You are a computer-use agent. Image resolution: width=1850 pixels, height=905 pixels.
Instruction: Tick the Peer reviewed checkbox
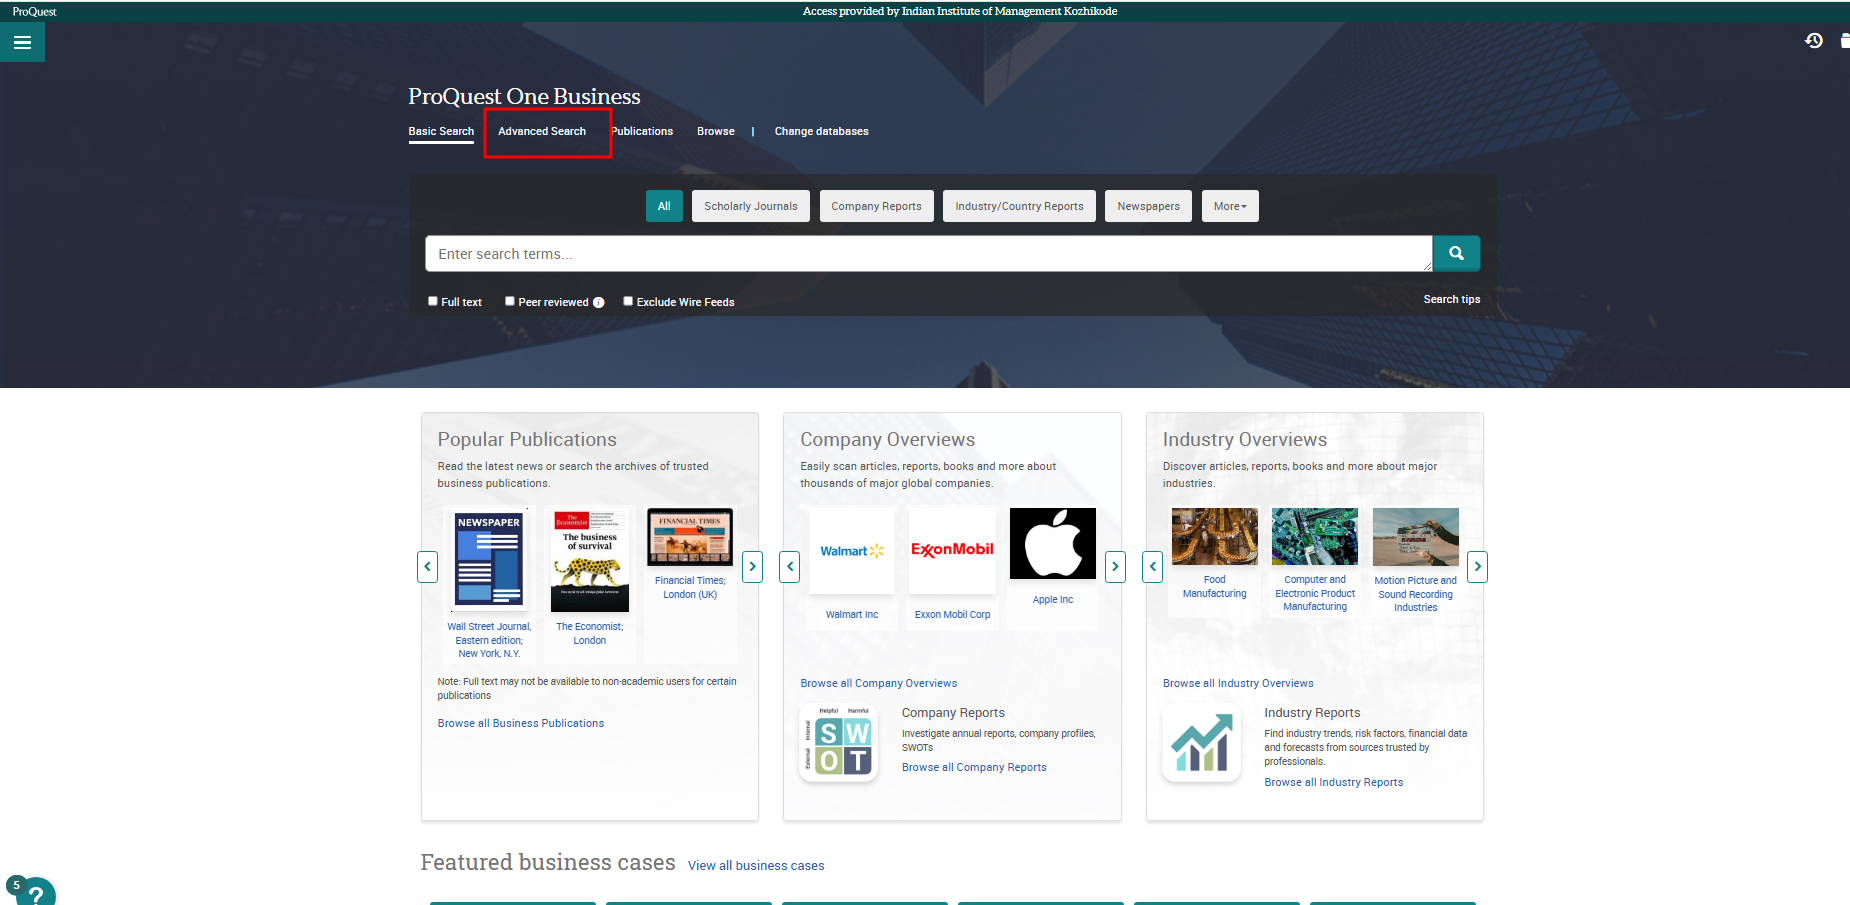510,301
